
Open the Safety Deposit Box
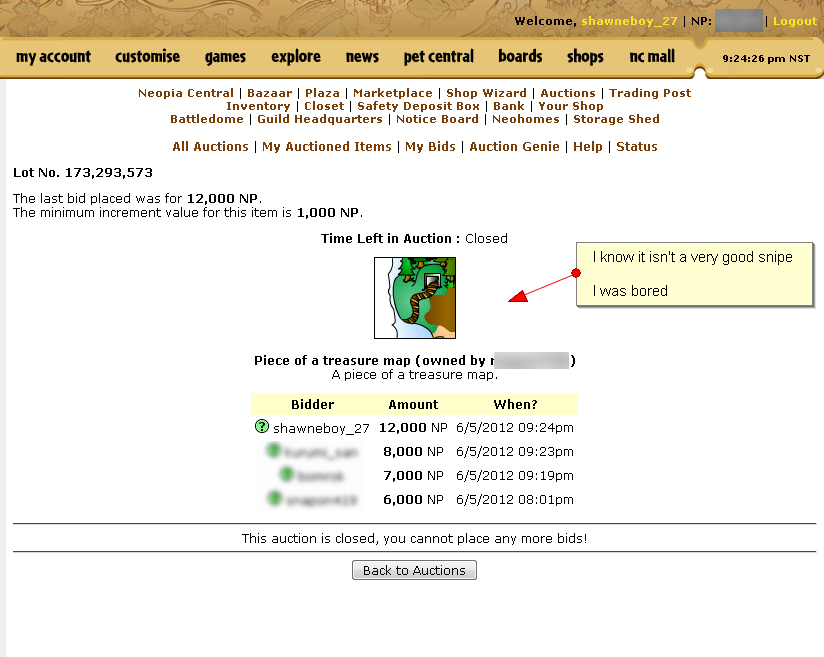pyautogui.click(x=418, y=106)
